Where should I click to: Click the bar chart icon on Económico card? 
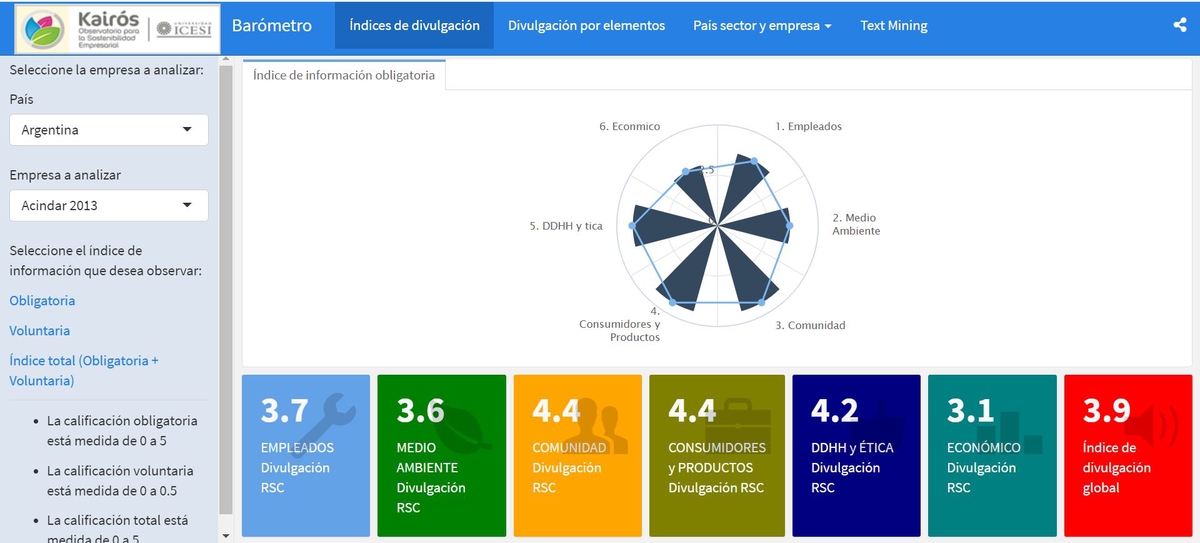pos(1017,428)
